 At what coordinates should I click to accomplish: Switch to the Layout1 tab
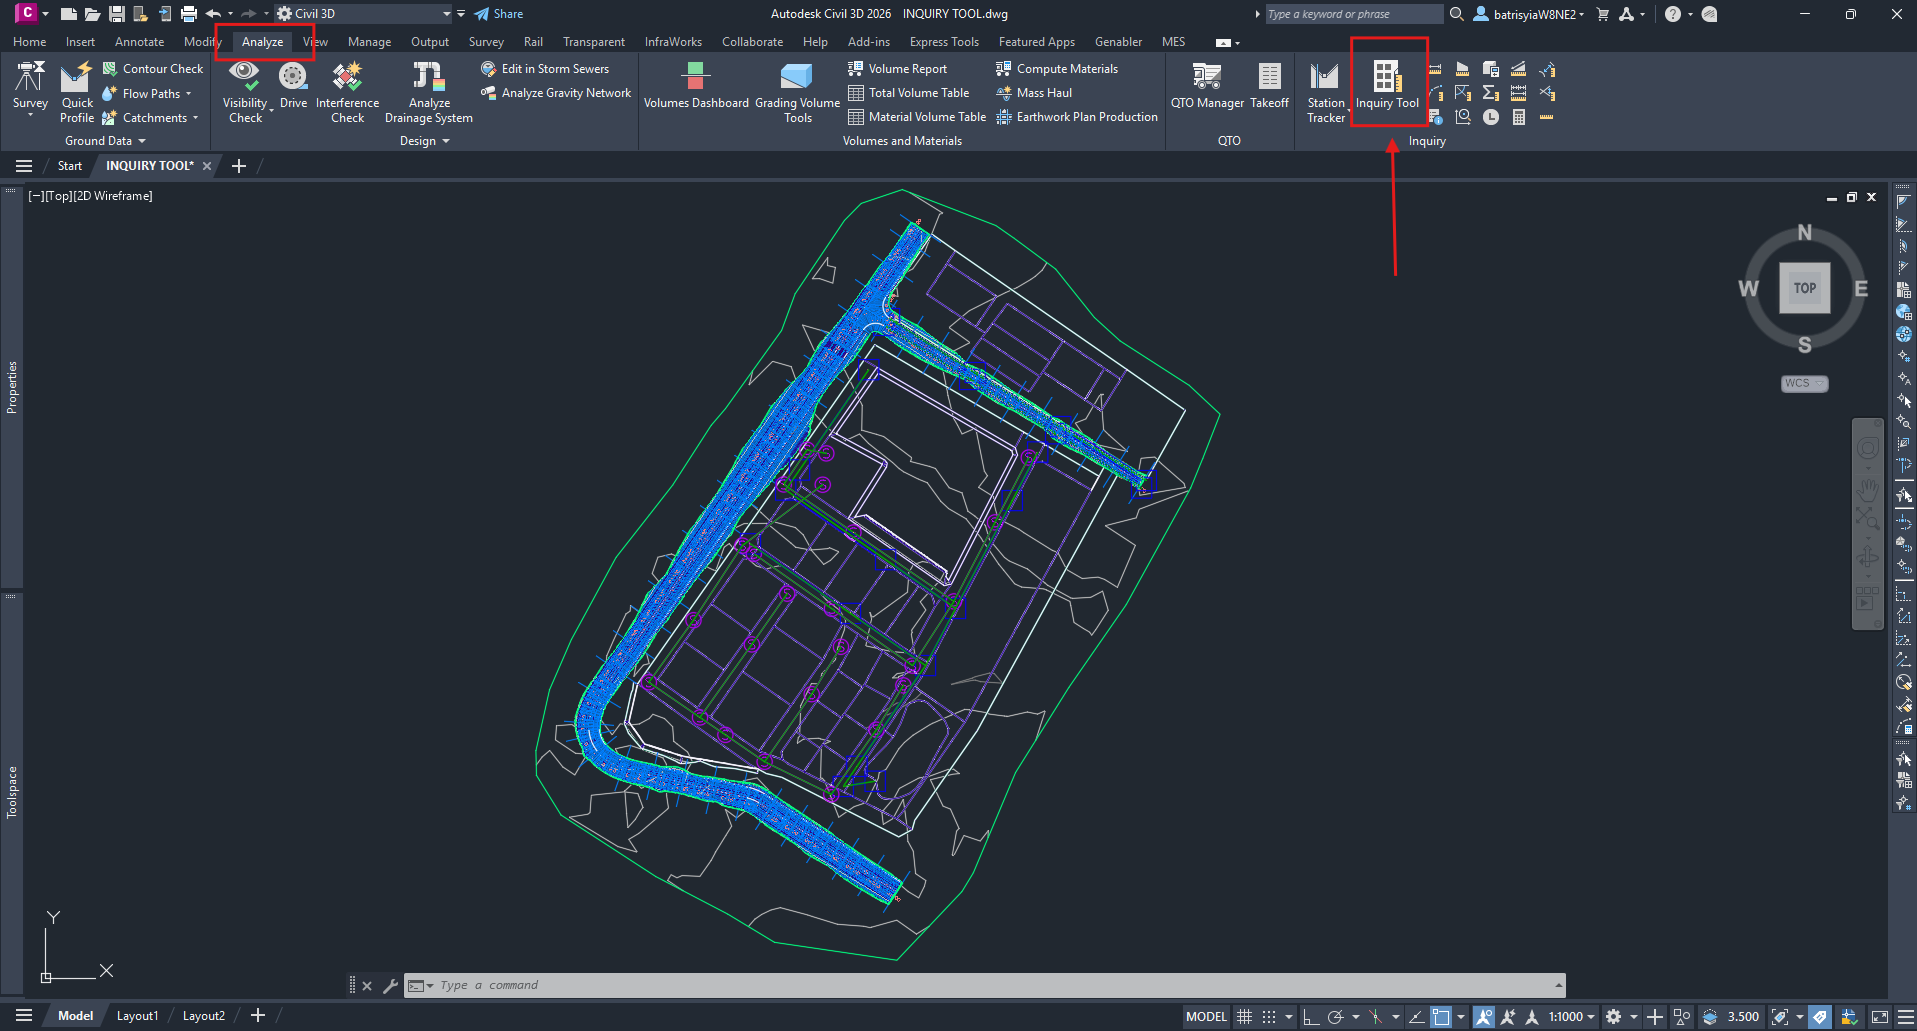click(137, 1016)
